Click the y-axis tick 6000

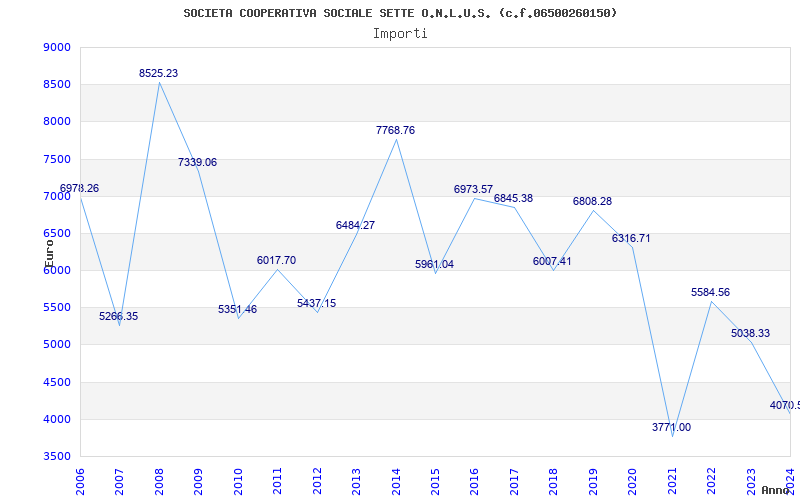click(56, 270)
